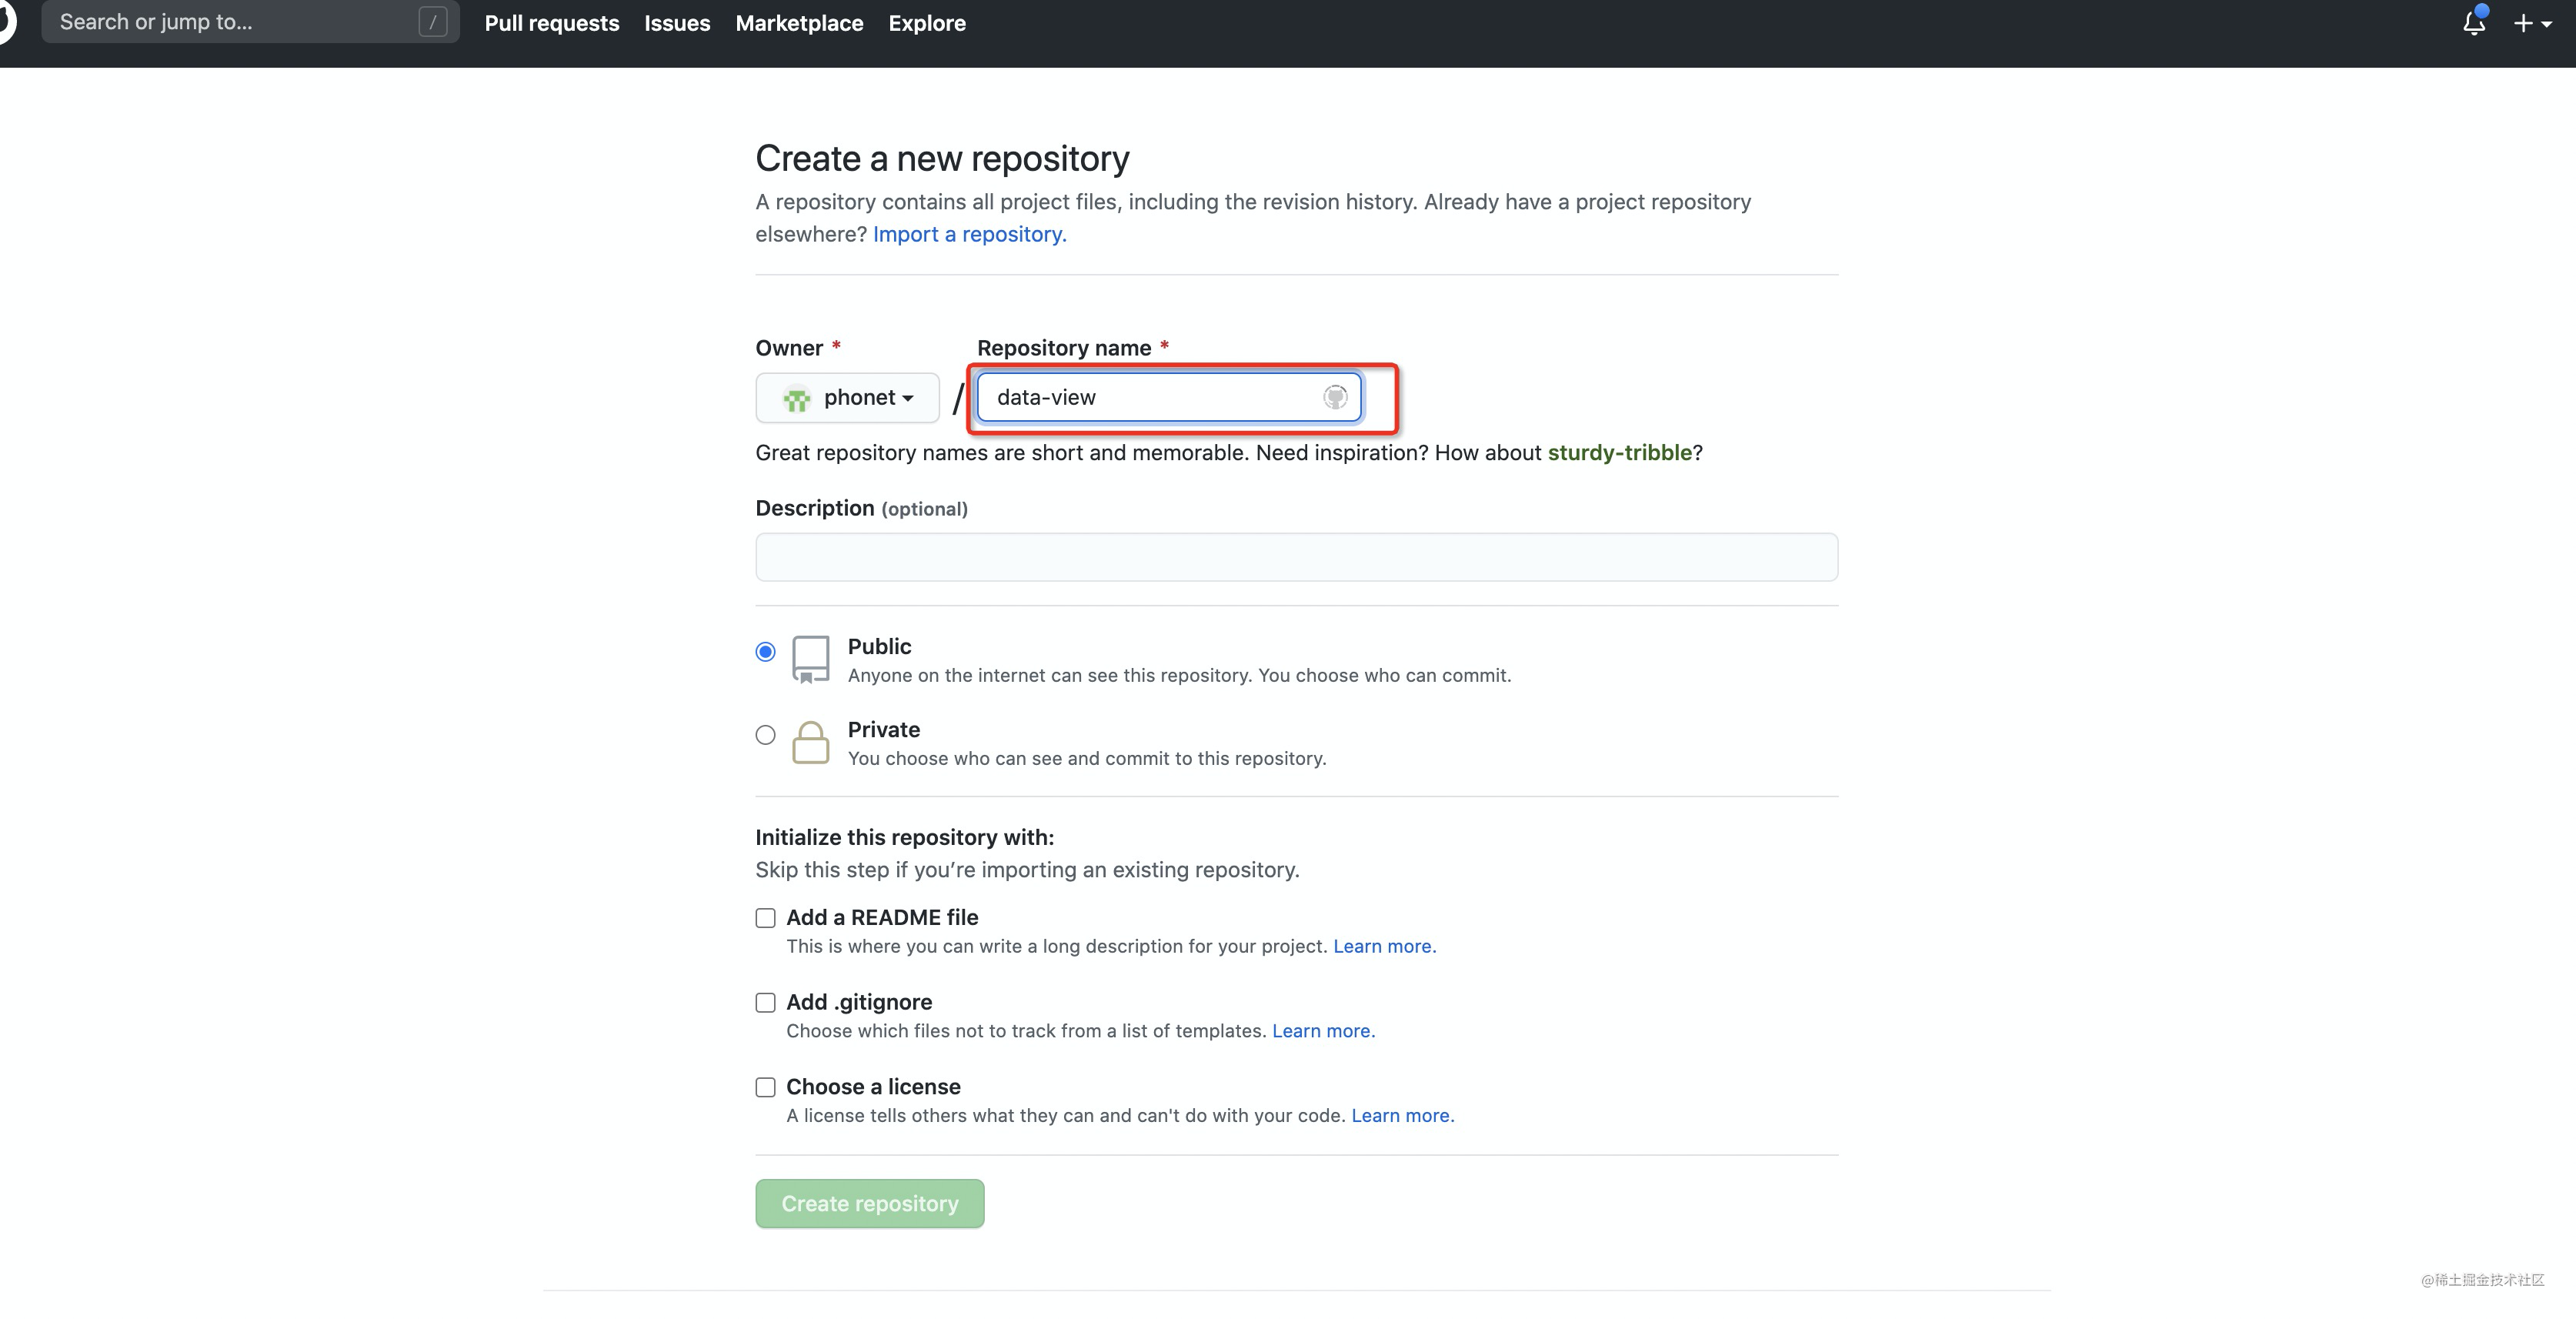Click the repository book icon beside Public
2576x1319 pixels.
coord(811,659)
